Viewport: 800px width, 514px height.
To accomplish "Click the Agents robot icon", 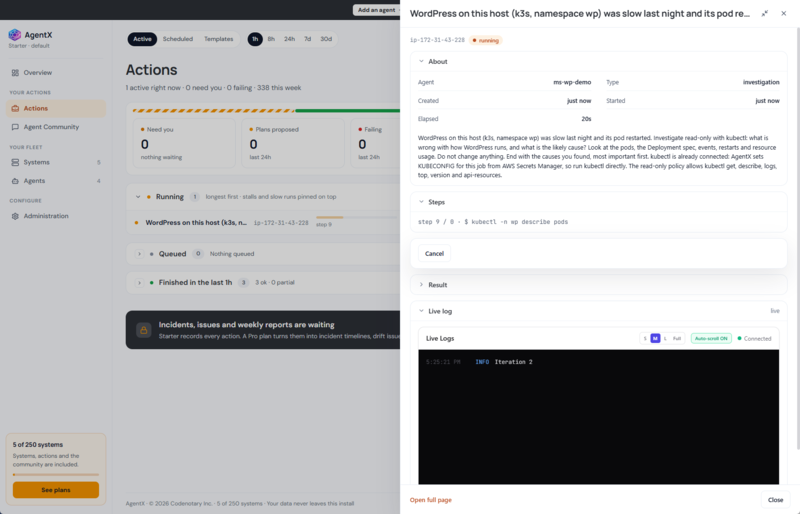I will tap(15, 181).
